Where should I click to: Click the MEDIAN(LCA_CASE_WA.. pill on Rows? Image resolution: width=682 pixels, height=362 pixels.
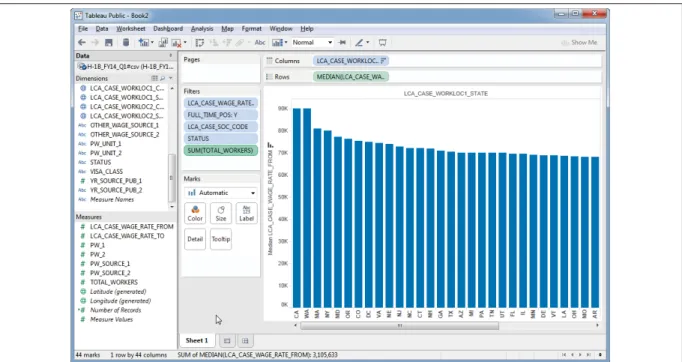coord(351,77)
